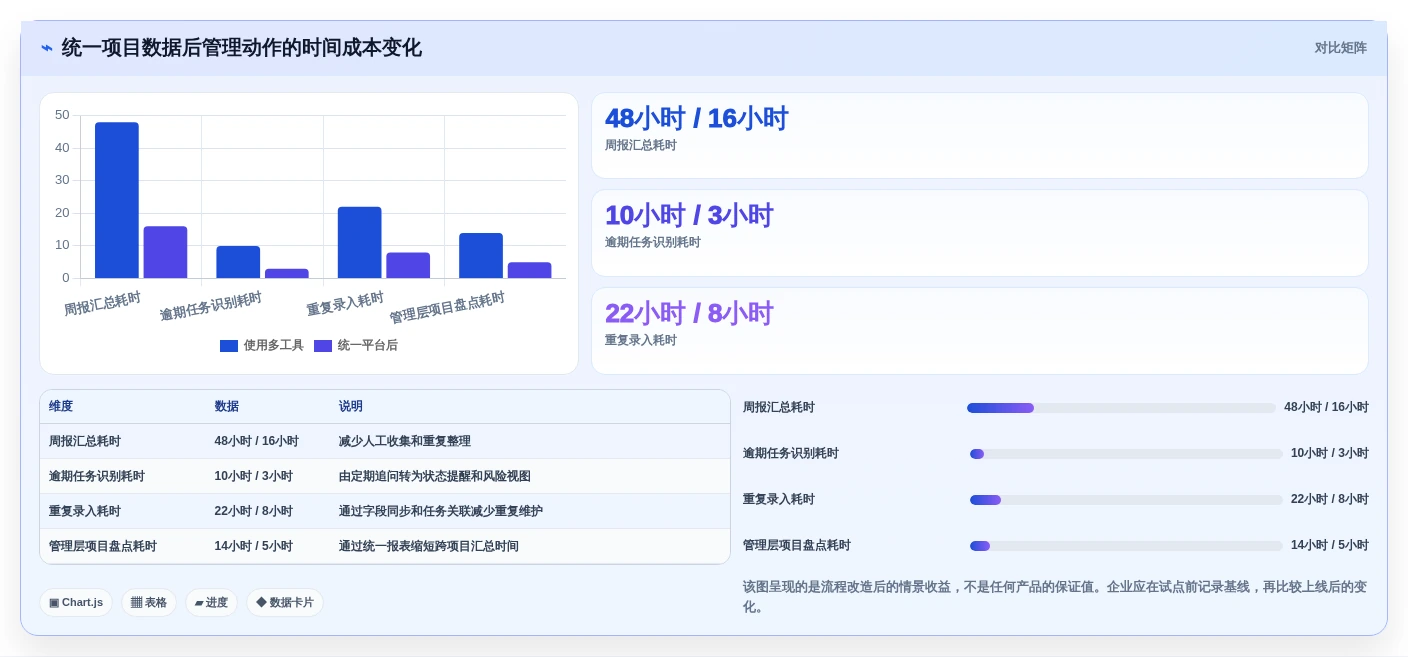Screen dimensions: 1408x657
Task: Click the lightning icon beside the title
Action: coord(47,48)
